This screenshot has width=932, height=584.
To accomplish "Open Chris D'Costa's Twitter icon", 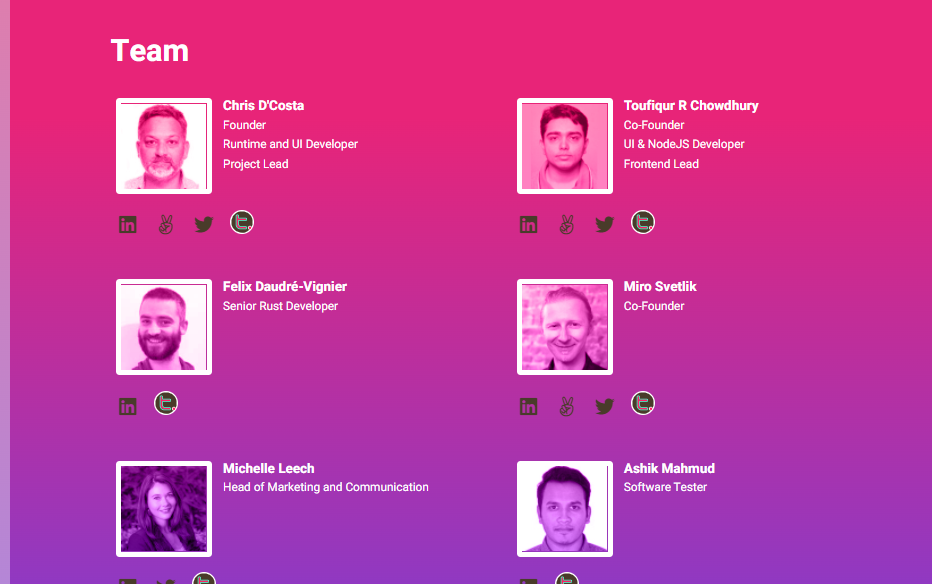I will click(204, 224).
